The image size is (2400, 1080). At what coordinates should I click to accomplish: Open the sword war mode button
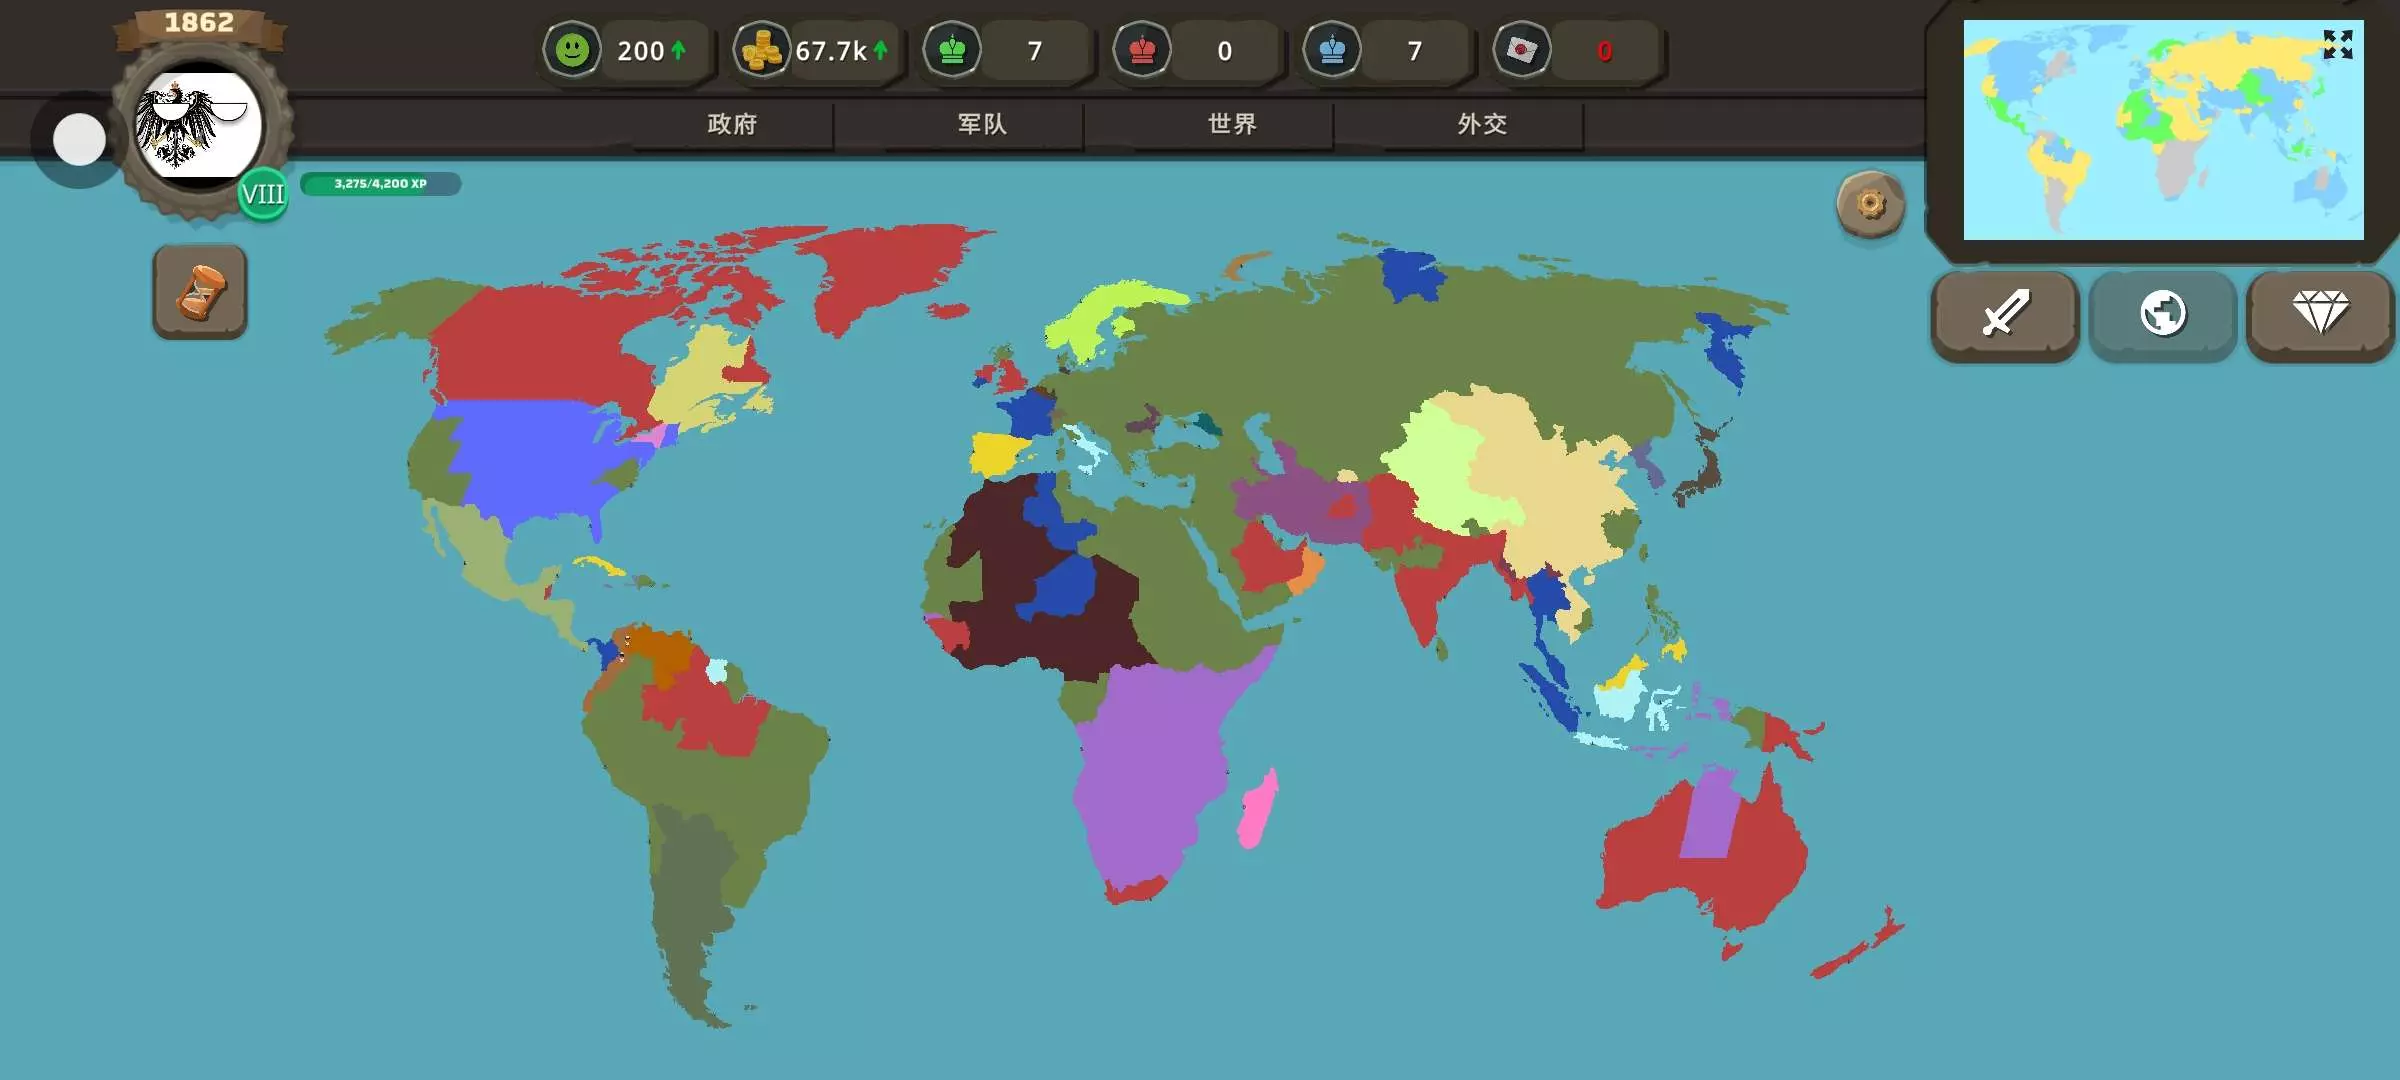(2005, 314)
